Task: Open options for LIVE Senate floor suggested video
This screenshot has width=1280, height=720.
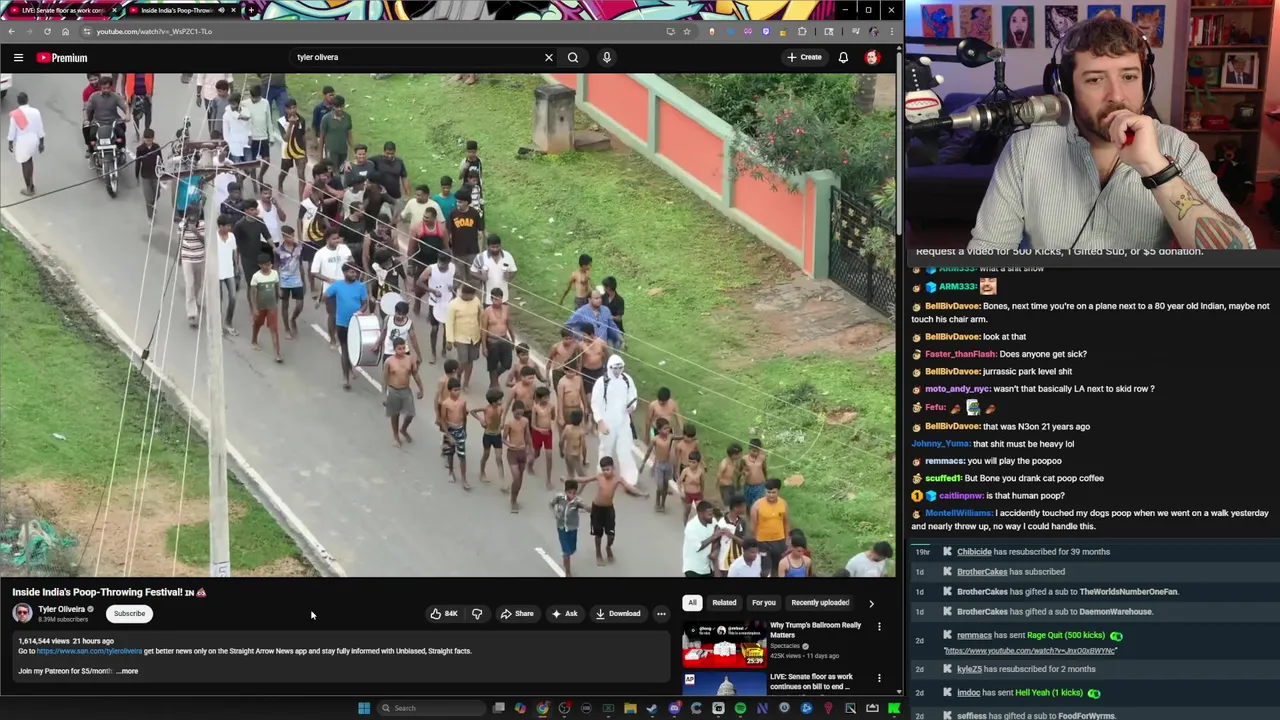Action: pos(879,678)
